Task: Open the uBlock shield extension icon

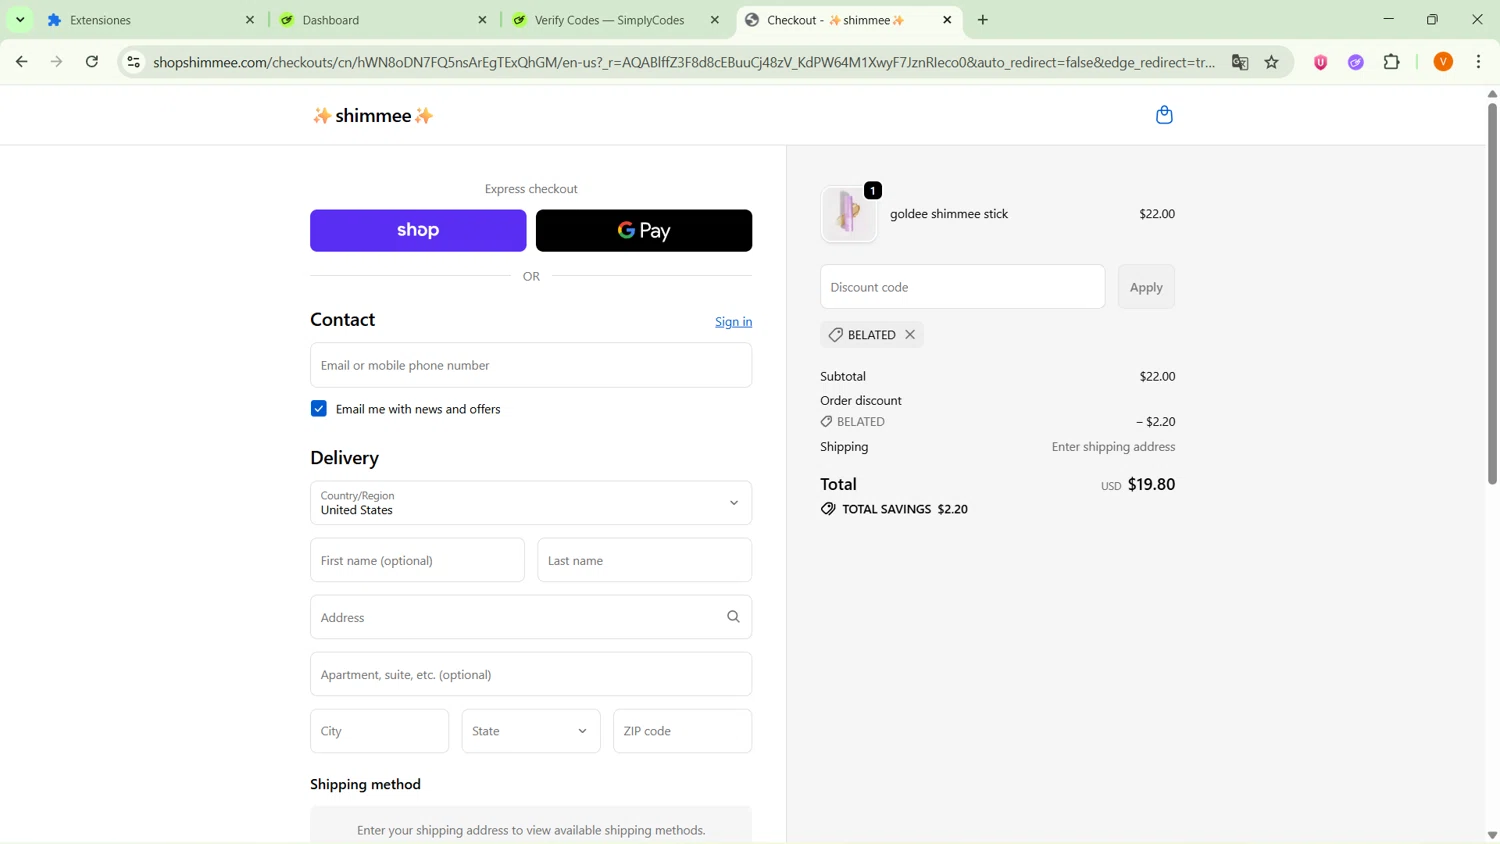Action: (1320, 62)
